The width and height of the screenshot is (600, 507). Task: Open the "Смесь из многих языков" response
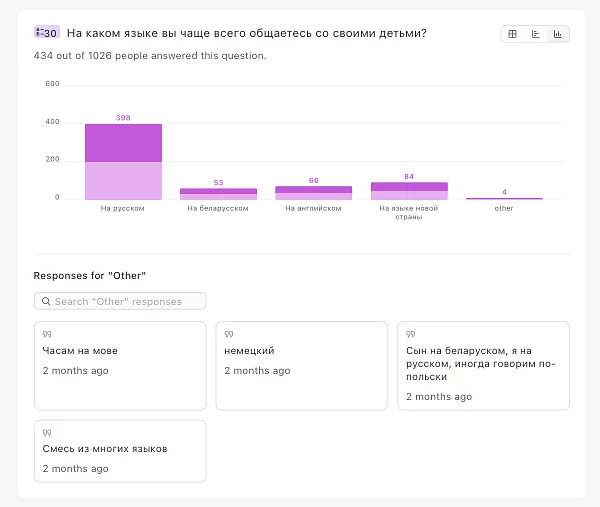[120, 451]
